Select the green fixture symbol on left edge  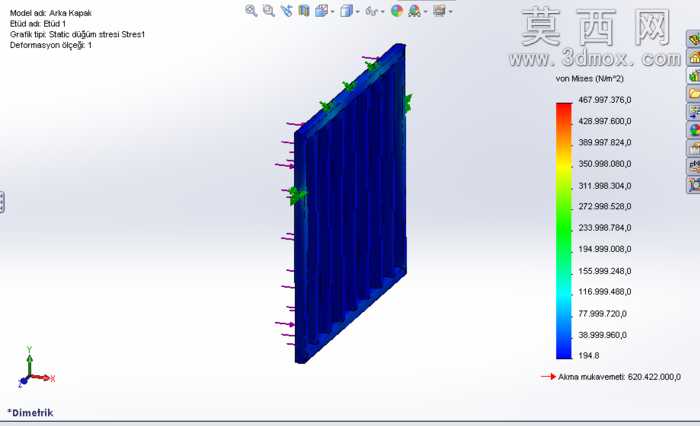tap(296, 196)
